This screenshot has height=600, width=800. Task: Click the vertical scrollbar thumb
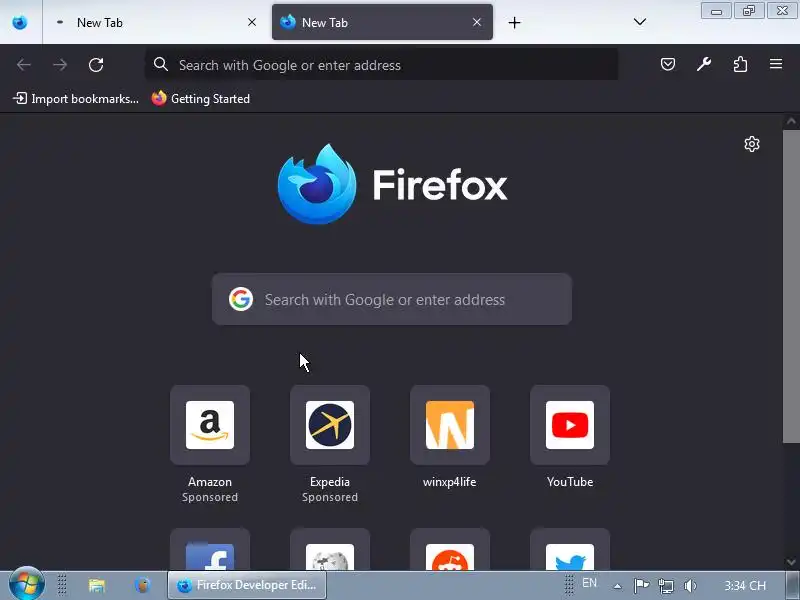(x=791, y=287)
